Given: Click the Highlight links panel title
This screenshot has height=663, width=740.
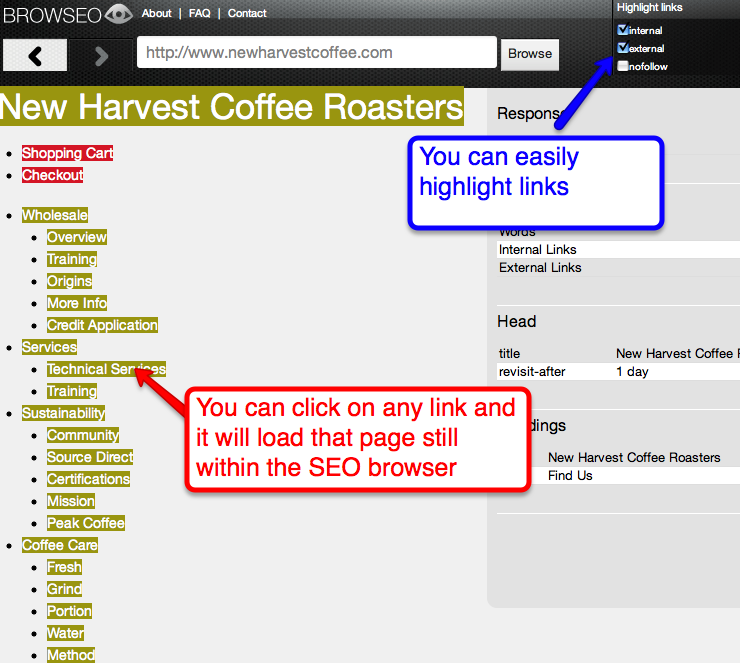Looking at the screenshot, I should [x=649, y=8].
